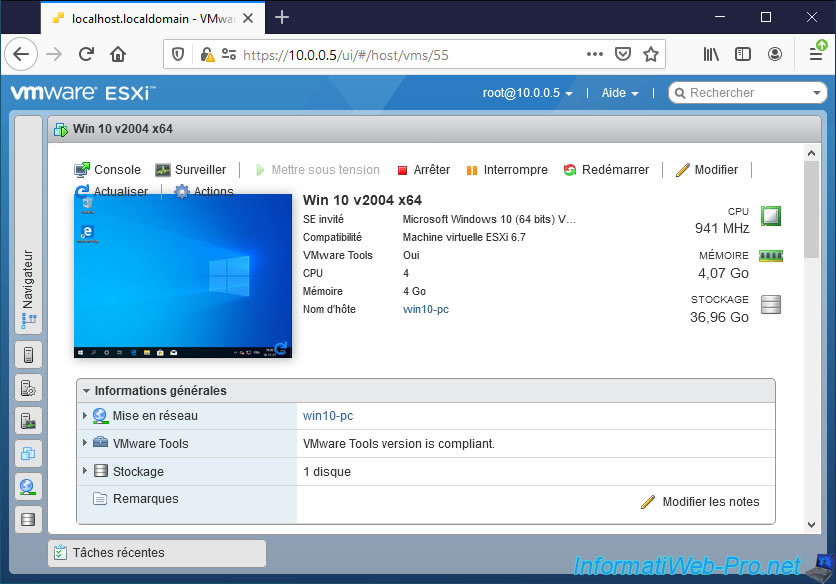
Task: Open the VM Console
Action: click(107, 170)
